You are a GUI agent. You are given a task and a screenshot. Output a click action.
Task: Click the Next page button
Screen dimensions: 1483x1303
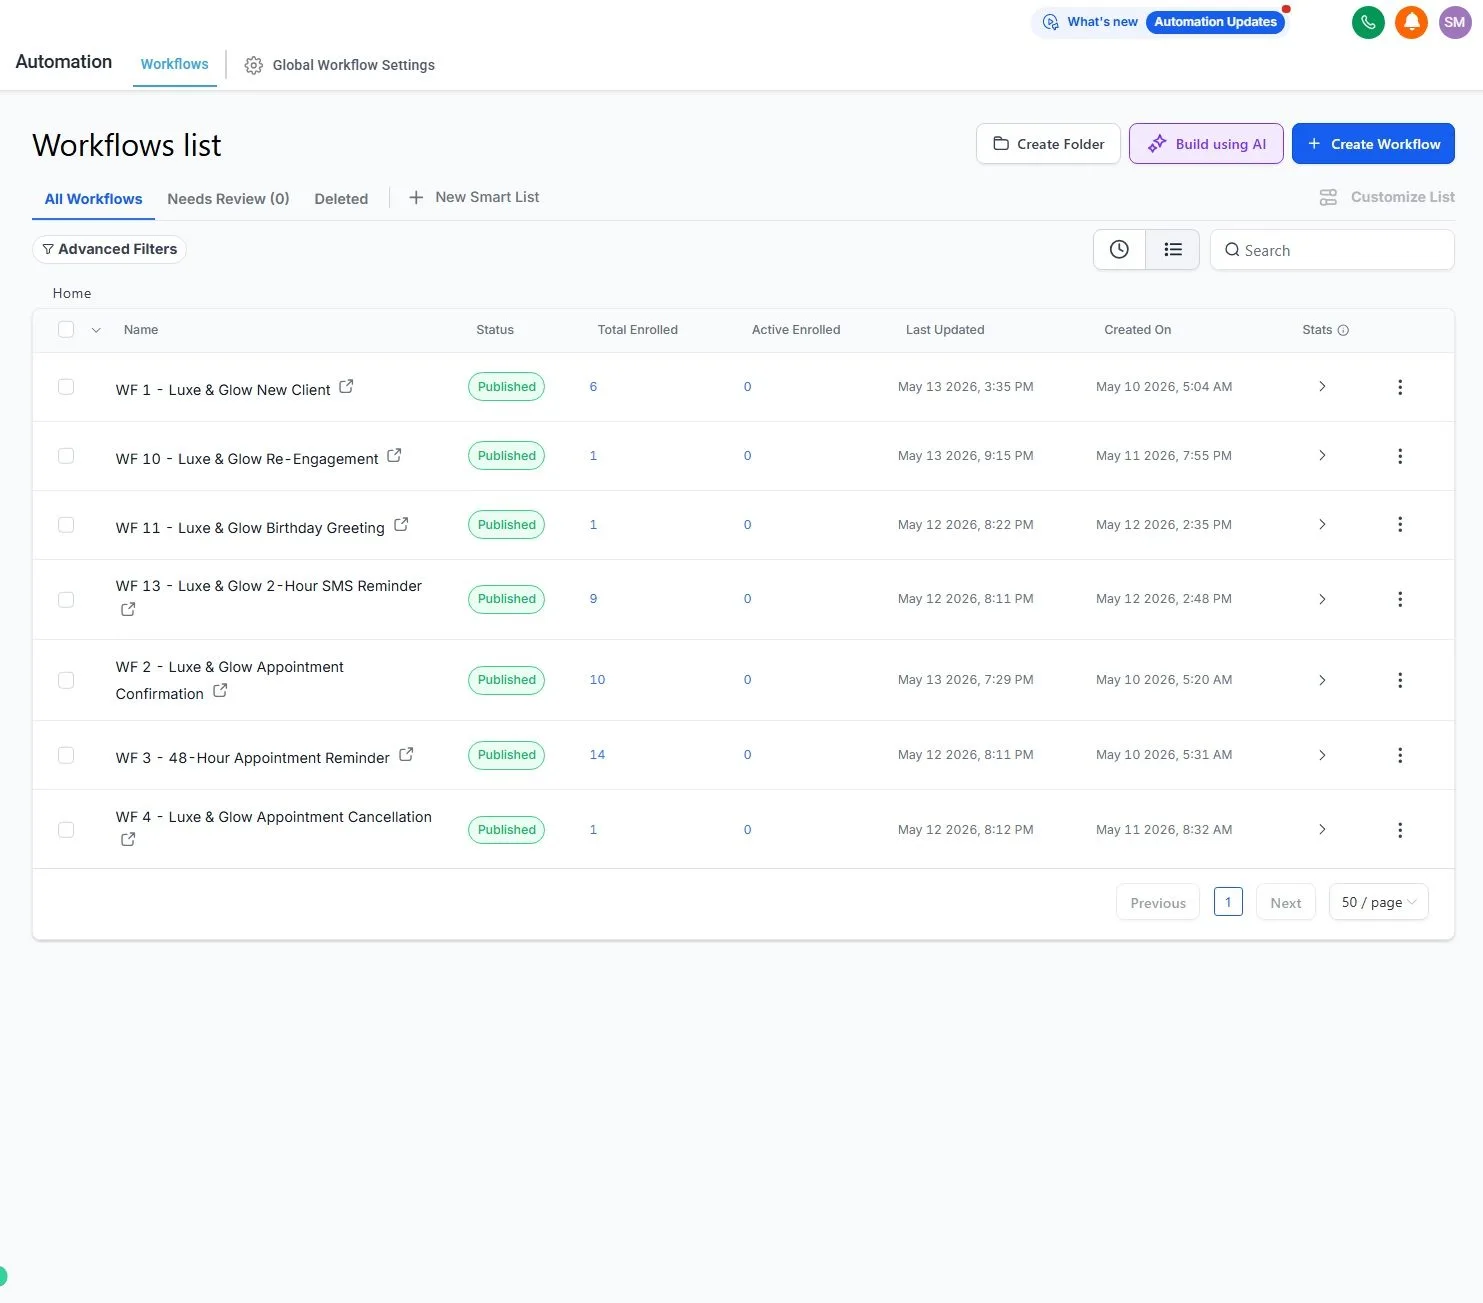tap(1286, 903)
